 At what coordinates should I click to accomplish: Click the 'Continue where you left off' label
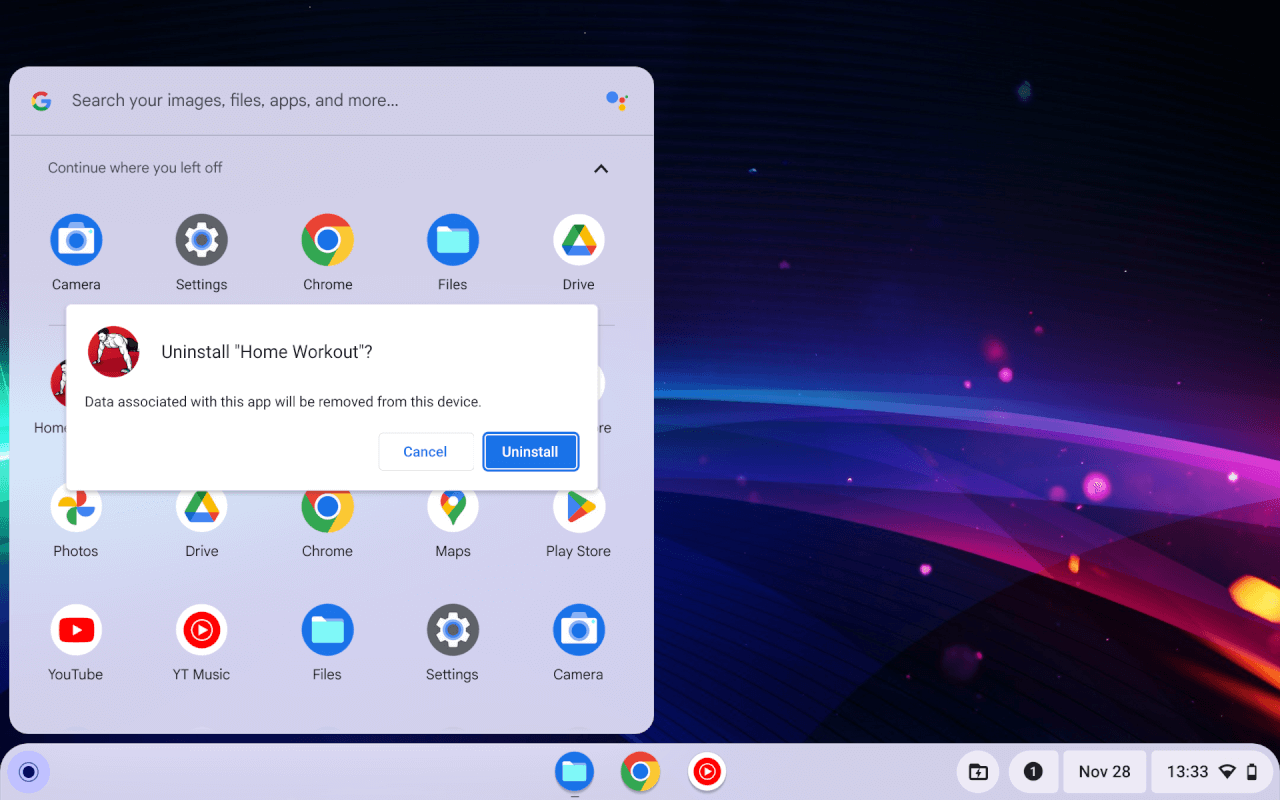pyautogui.click(x=135, y=168)
